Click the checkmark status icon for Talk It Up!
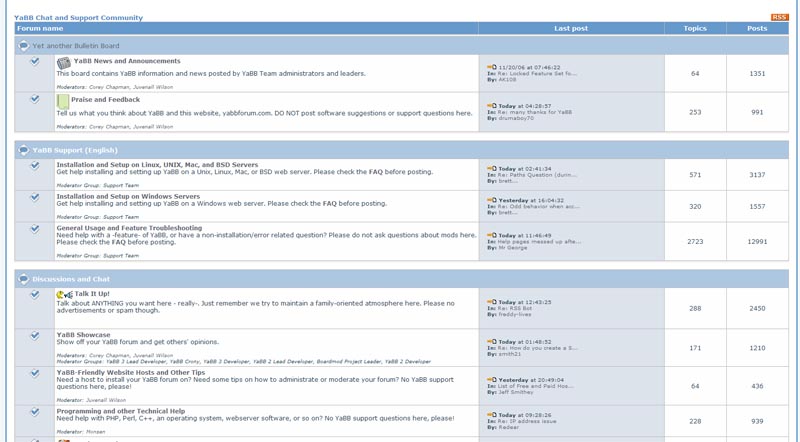 coord(35,294)
